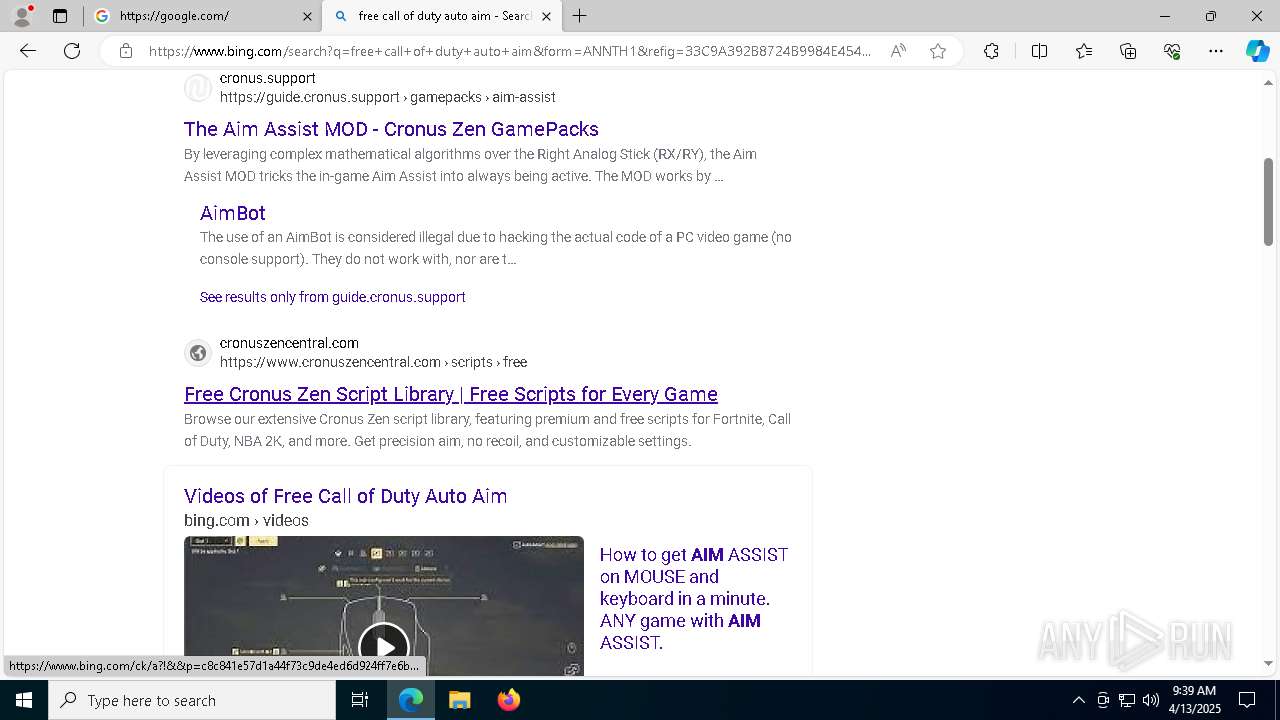
Task: Launch Firefox from the taskbar
Action: point(508,700)
